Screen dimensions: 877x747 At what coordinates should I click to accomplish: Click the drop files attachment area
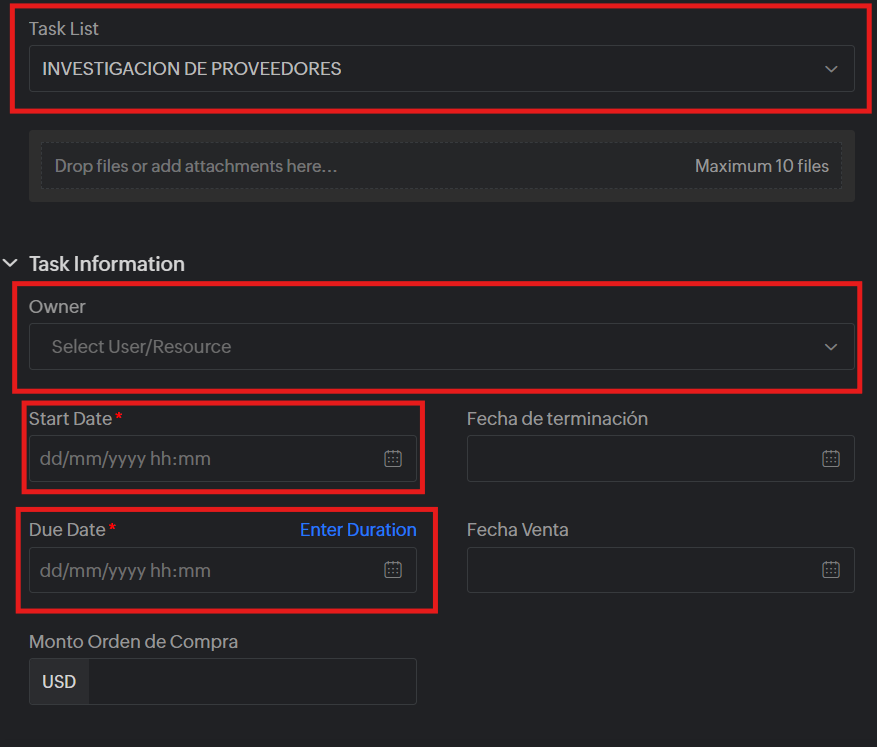pyautogui.click(x=300, y=166)
